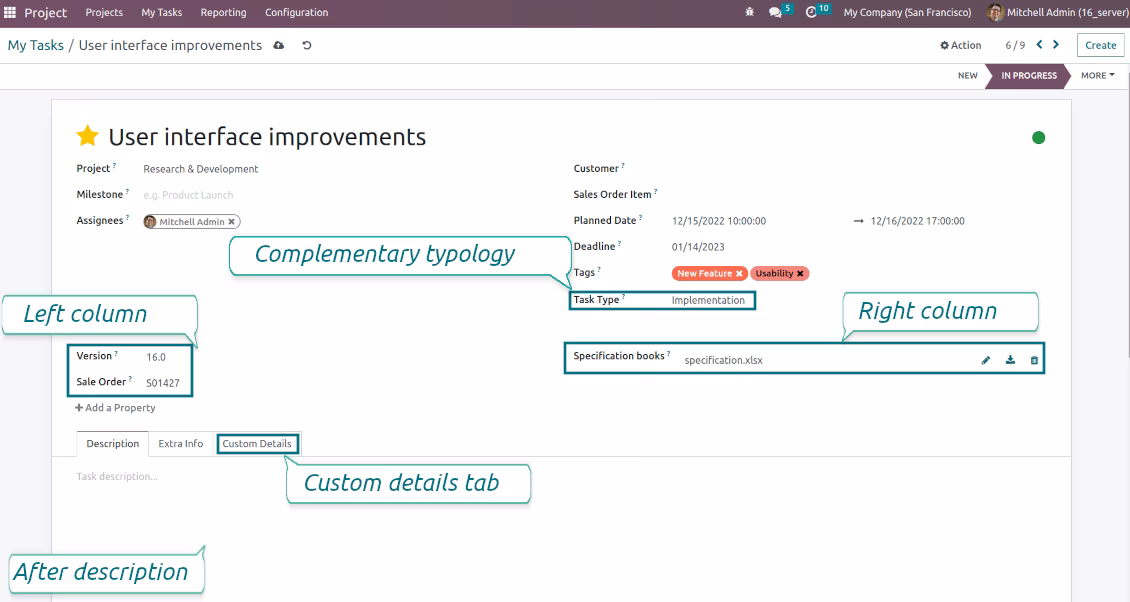Open the apps grid menu icon
The width and height of the screenshot is (1130, 602).
[x=10, y=12]
